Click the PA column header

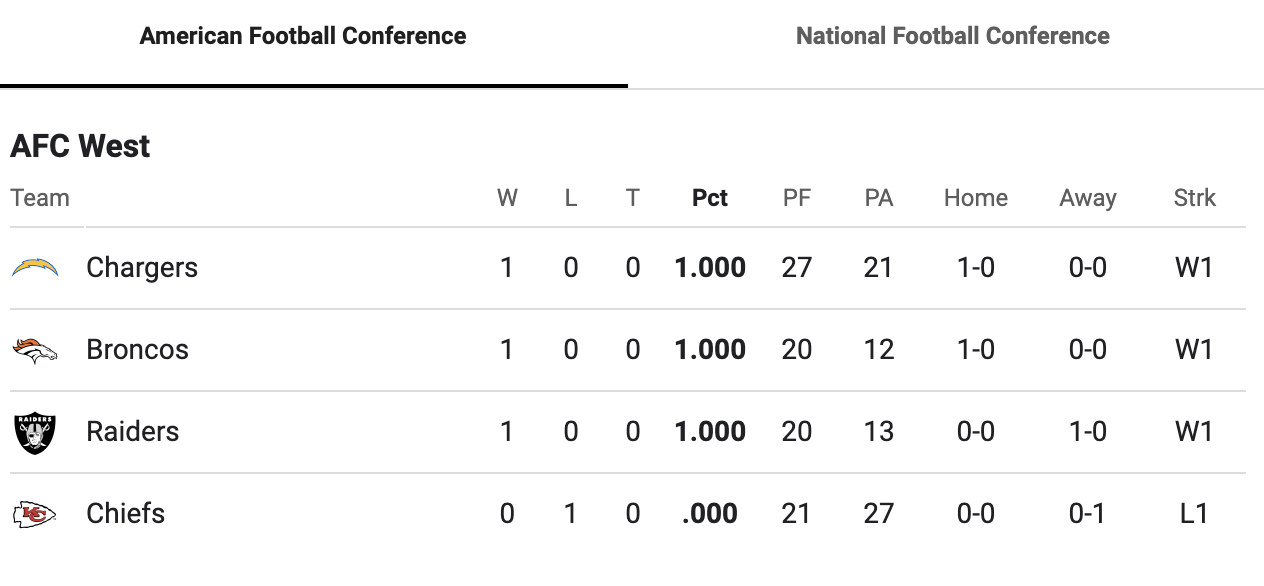878,198
